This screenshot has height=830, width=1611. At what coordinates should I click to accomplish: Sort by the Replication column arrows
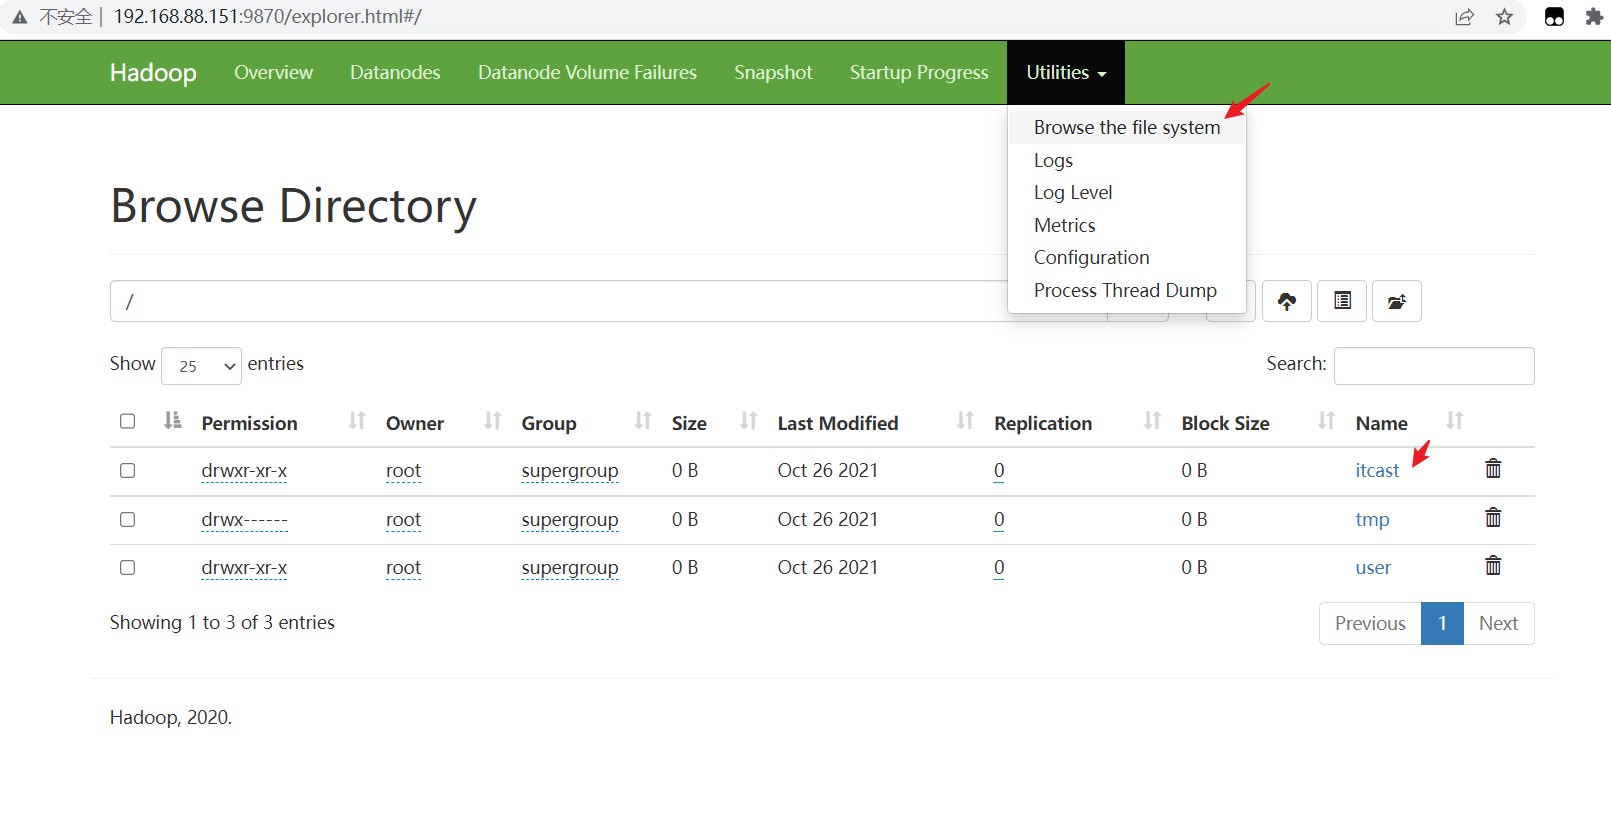coord(1152,421)
